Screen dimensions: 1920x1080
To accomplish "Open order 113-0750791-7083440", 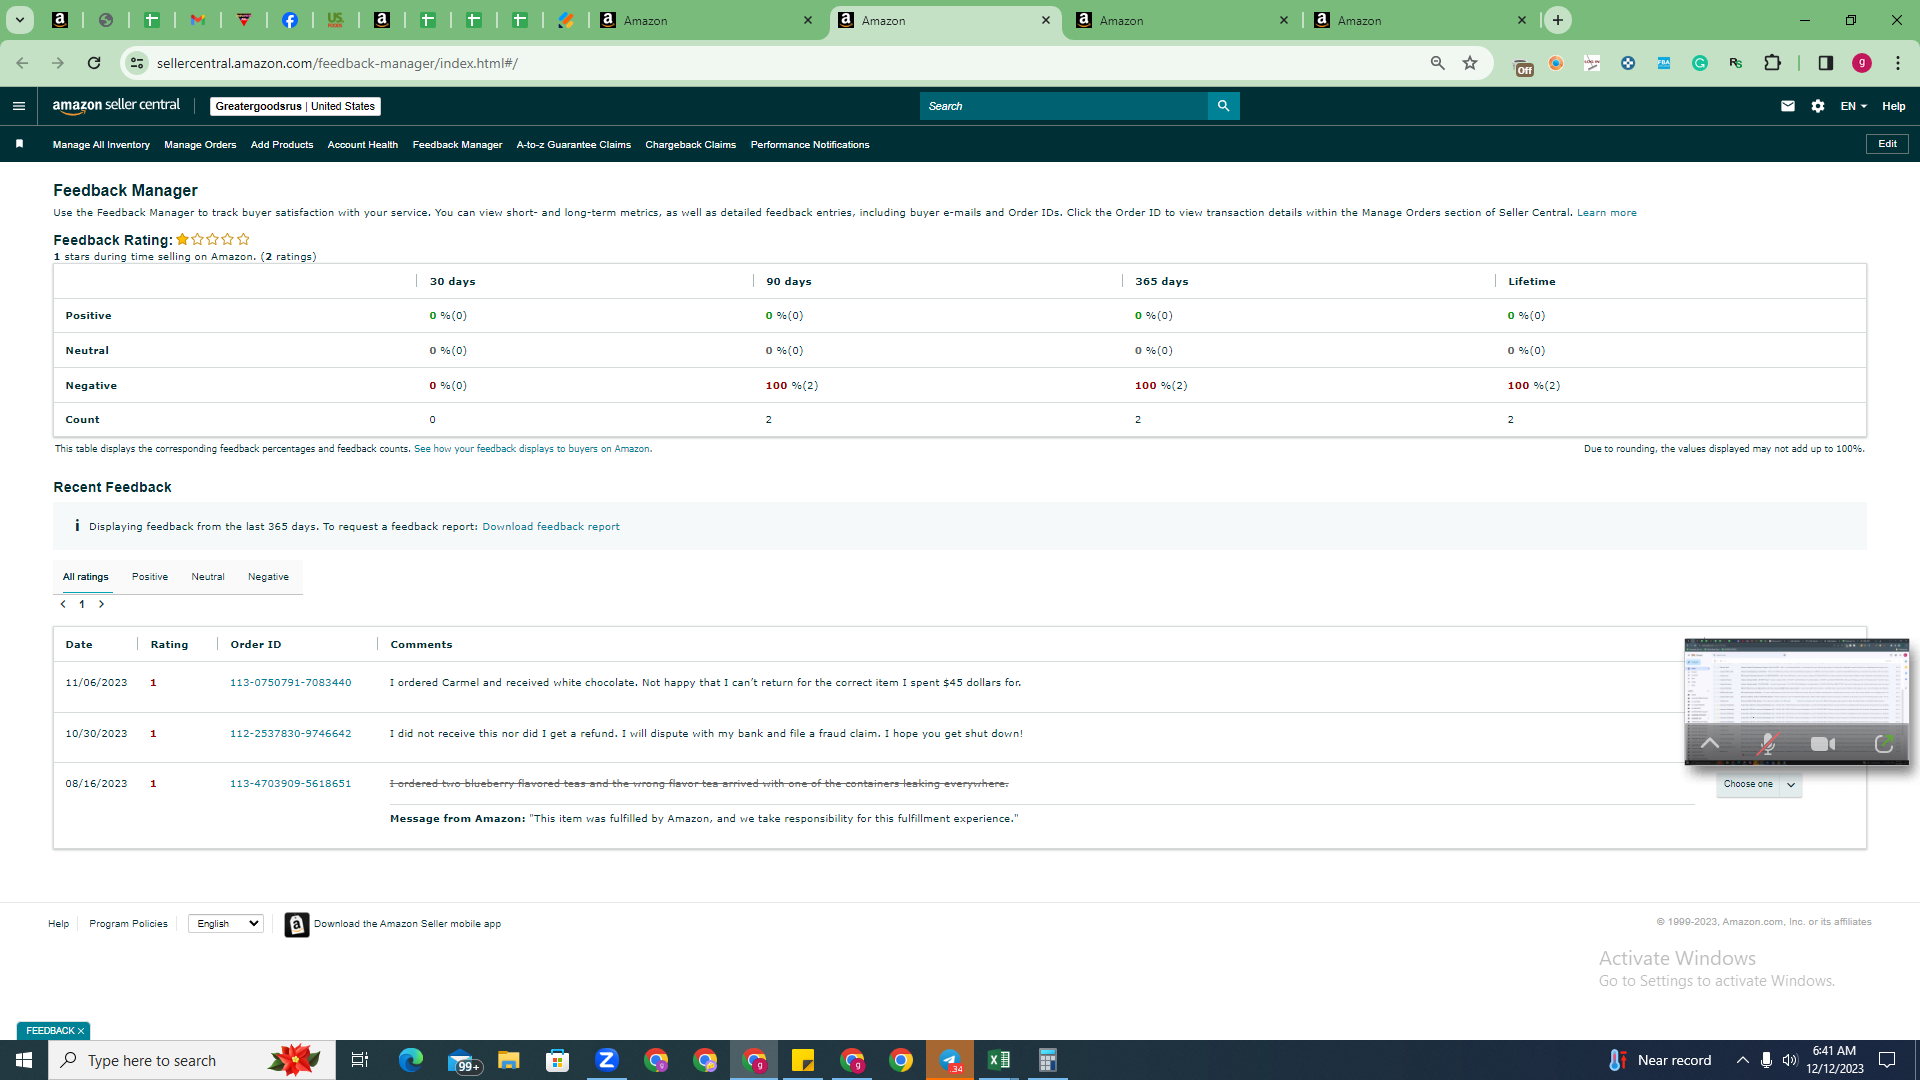I will (x=291, y=683).
